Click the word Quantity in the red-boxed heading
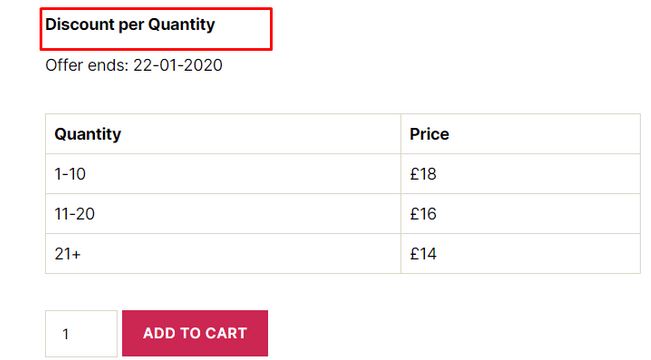Viewport: 651px width, 360px height. (181, 25)
